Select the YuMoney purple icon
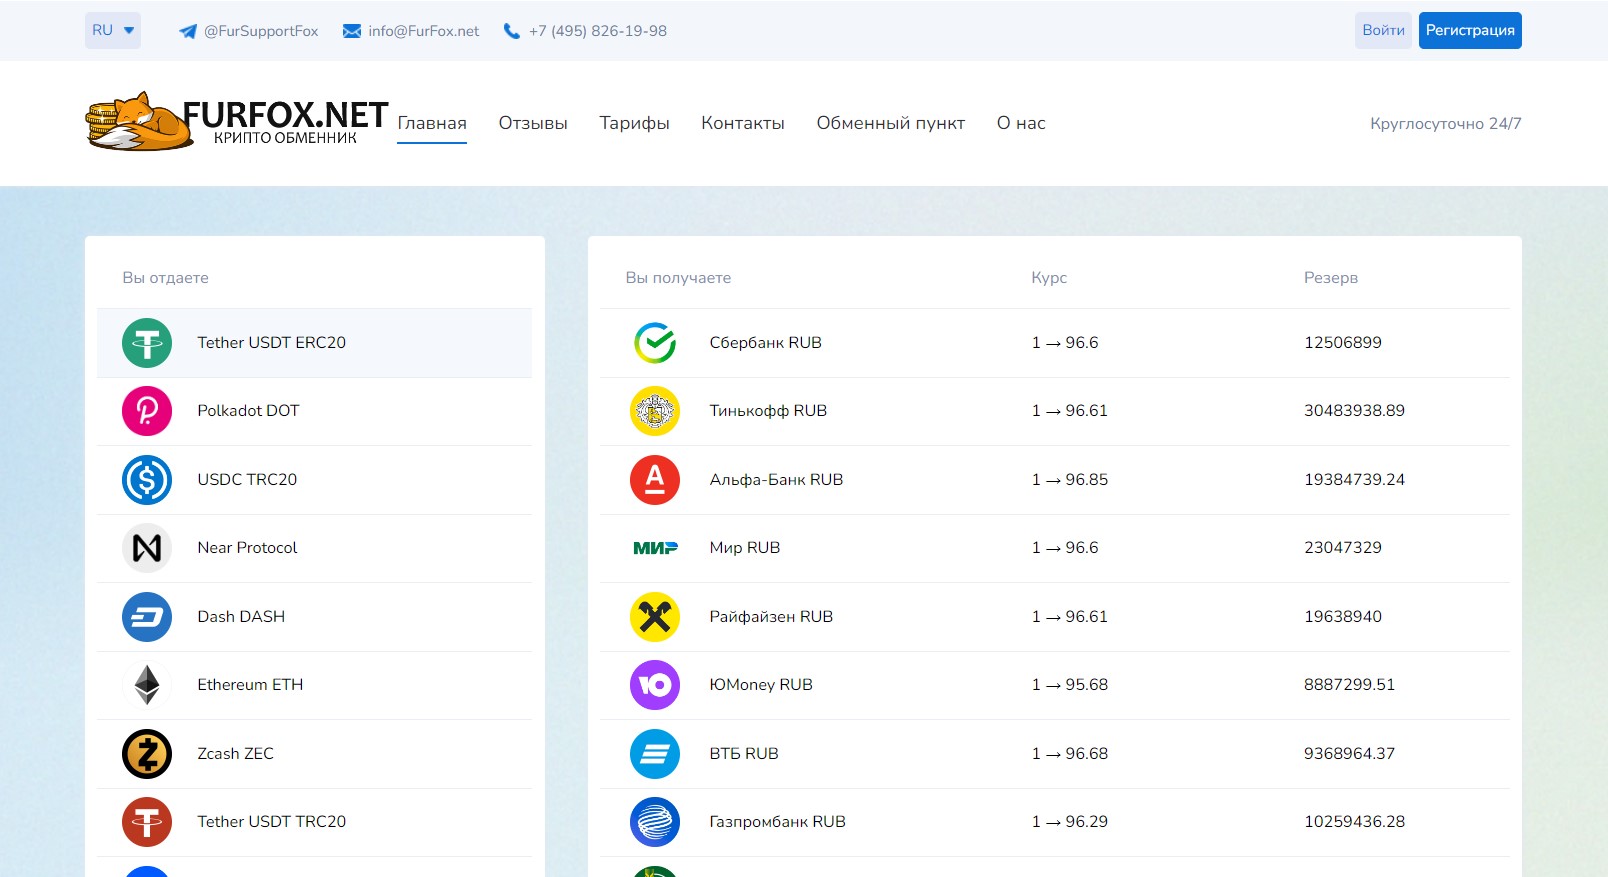1608x877 pixels. [x=655, y=685]
